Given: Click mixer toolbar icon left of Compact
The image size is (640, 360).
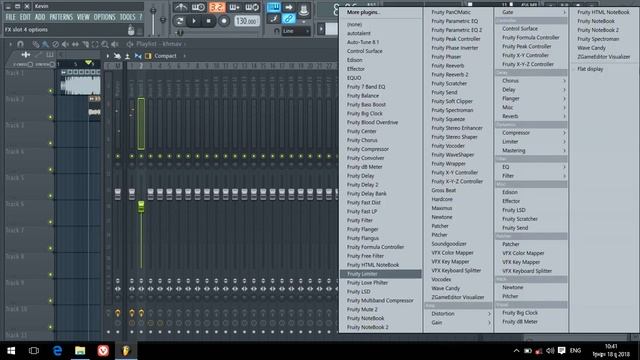Looking at the screenshot, I should tap(148, 56).
